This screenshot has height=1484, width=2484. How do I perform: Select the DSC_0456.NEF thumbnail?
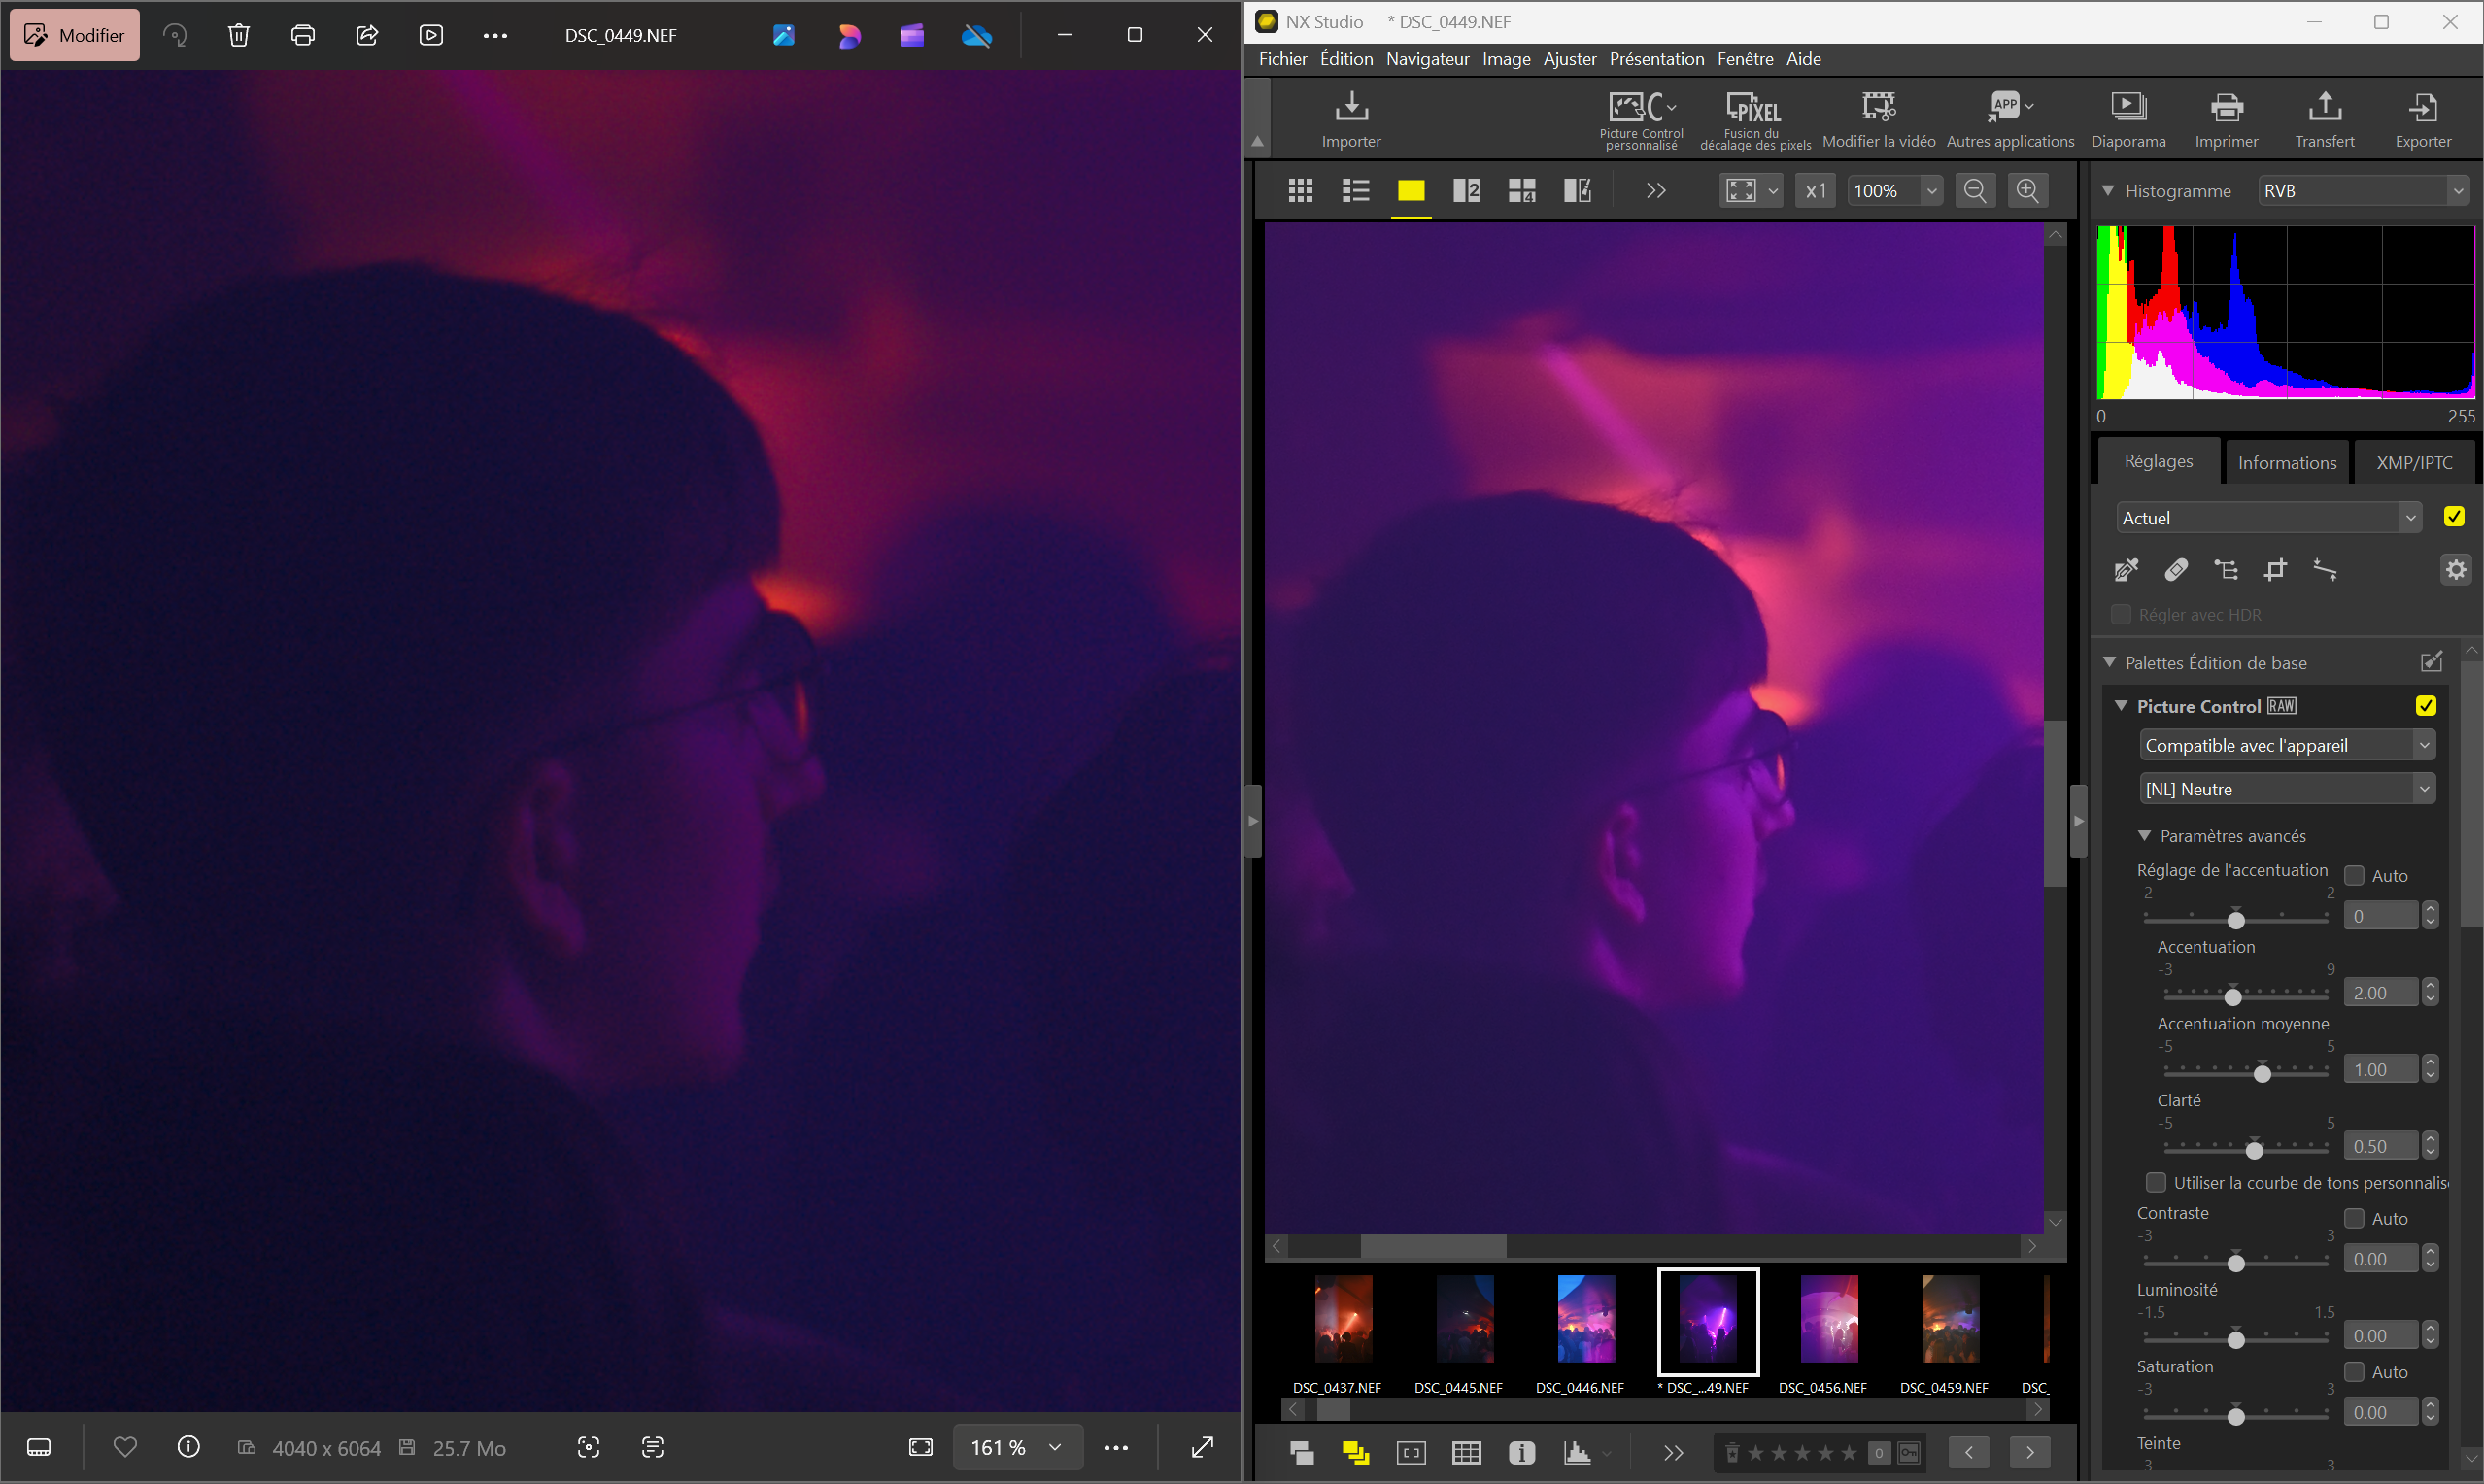(x=1828, y=1319)
